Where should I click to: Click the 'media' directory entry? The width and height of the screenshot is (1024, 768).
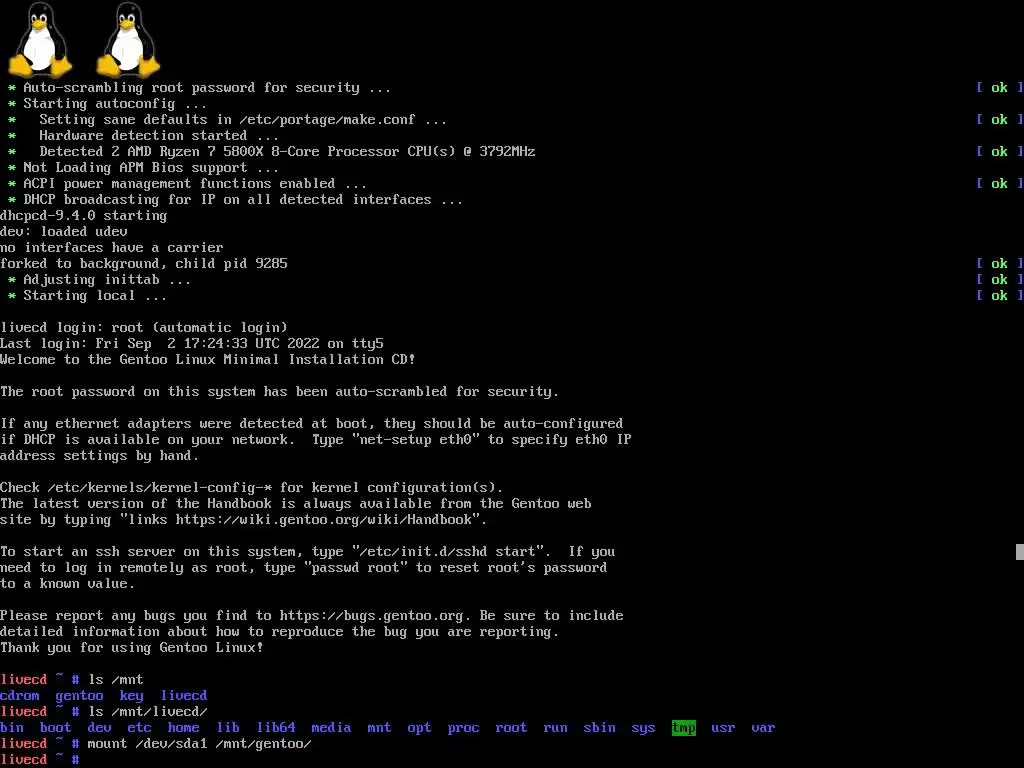[x=331, y=728]
